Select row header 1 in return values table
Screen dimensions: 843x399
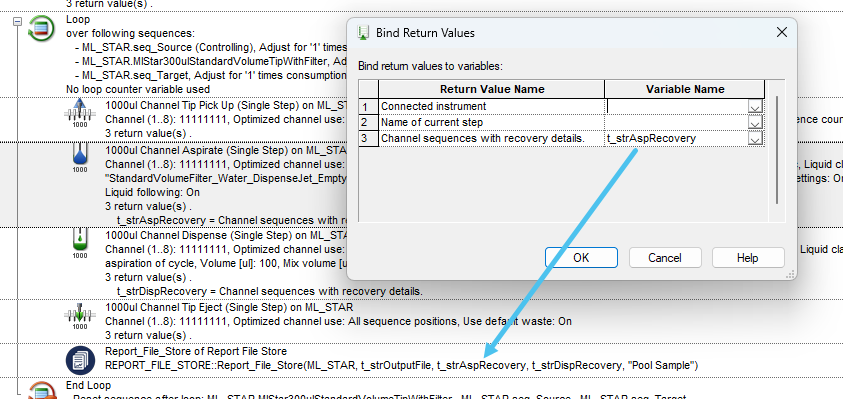[x=368, y=106]
